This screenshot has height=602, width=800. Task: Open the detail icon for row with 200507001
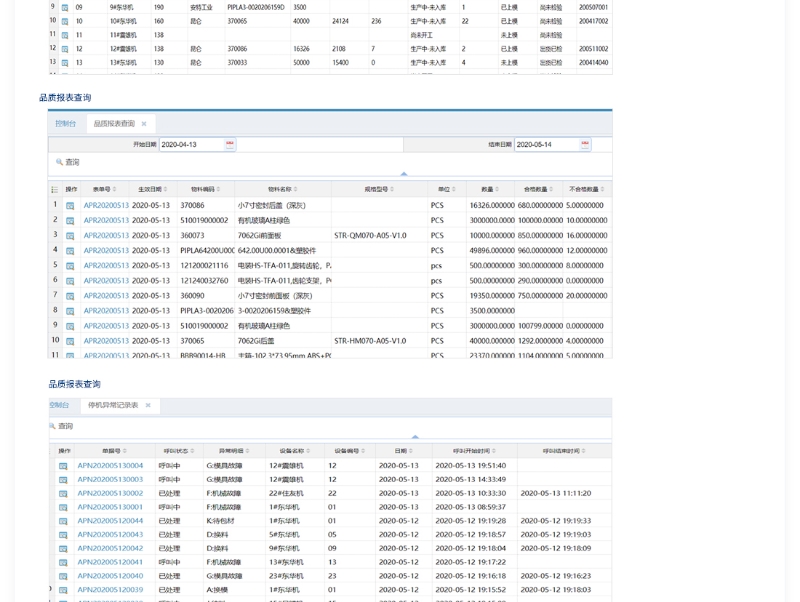tap(65, 8)
